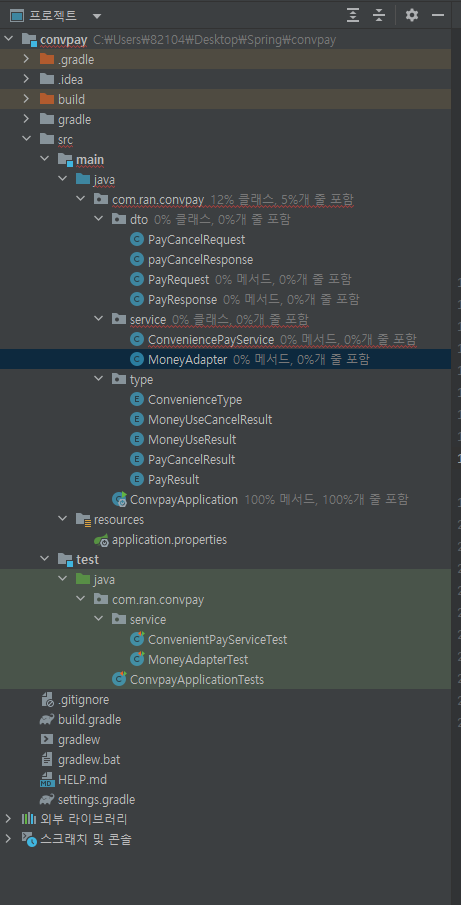461x905 pixels.
Task: Select the java folder under main
Action: pos(104,179)
